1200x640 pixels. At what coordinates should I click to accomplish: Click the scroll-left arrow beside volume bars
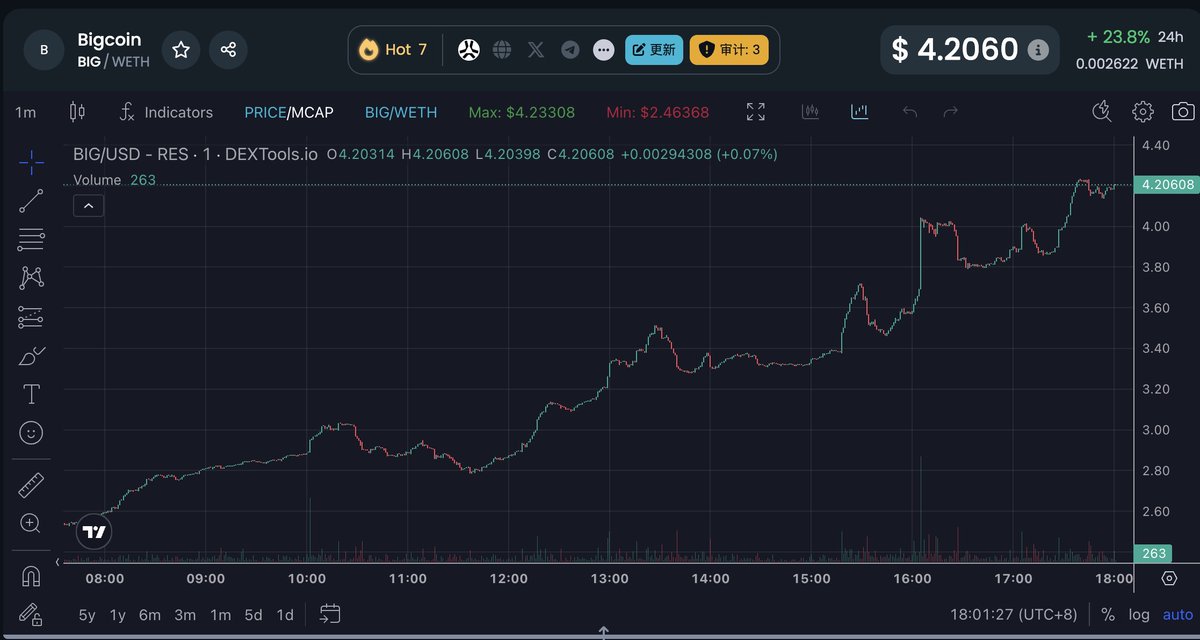pos(58,561)
